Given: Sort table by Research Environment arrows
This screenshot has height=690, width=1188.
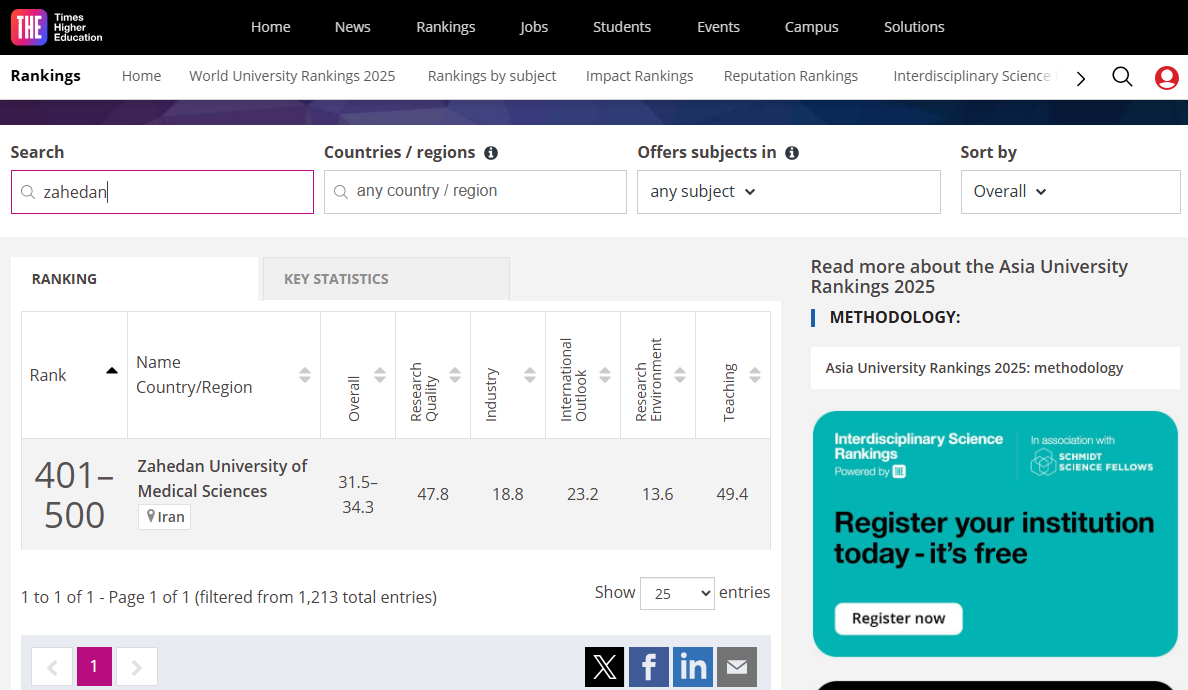Looking at the screenshot, I should [x=680, y=375].
